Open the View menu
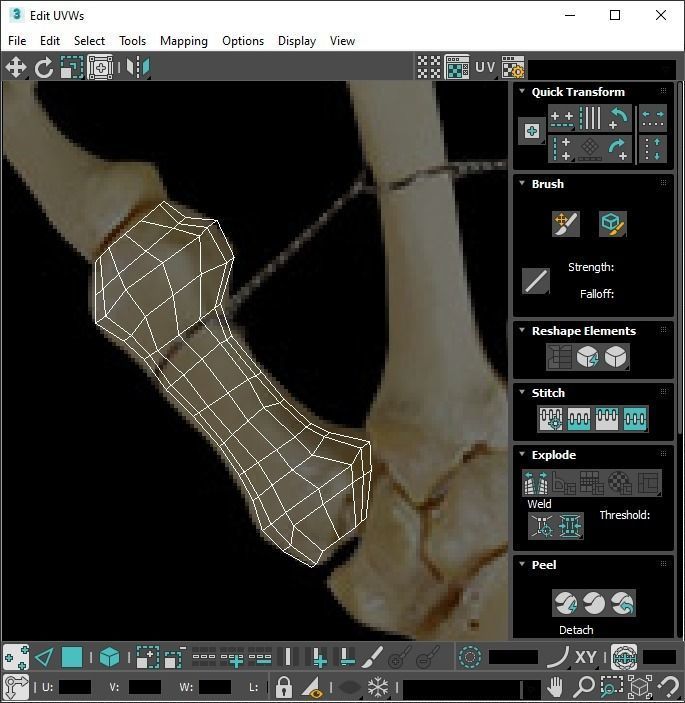 [342, 41]
